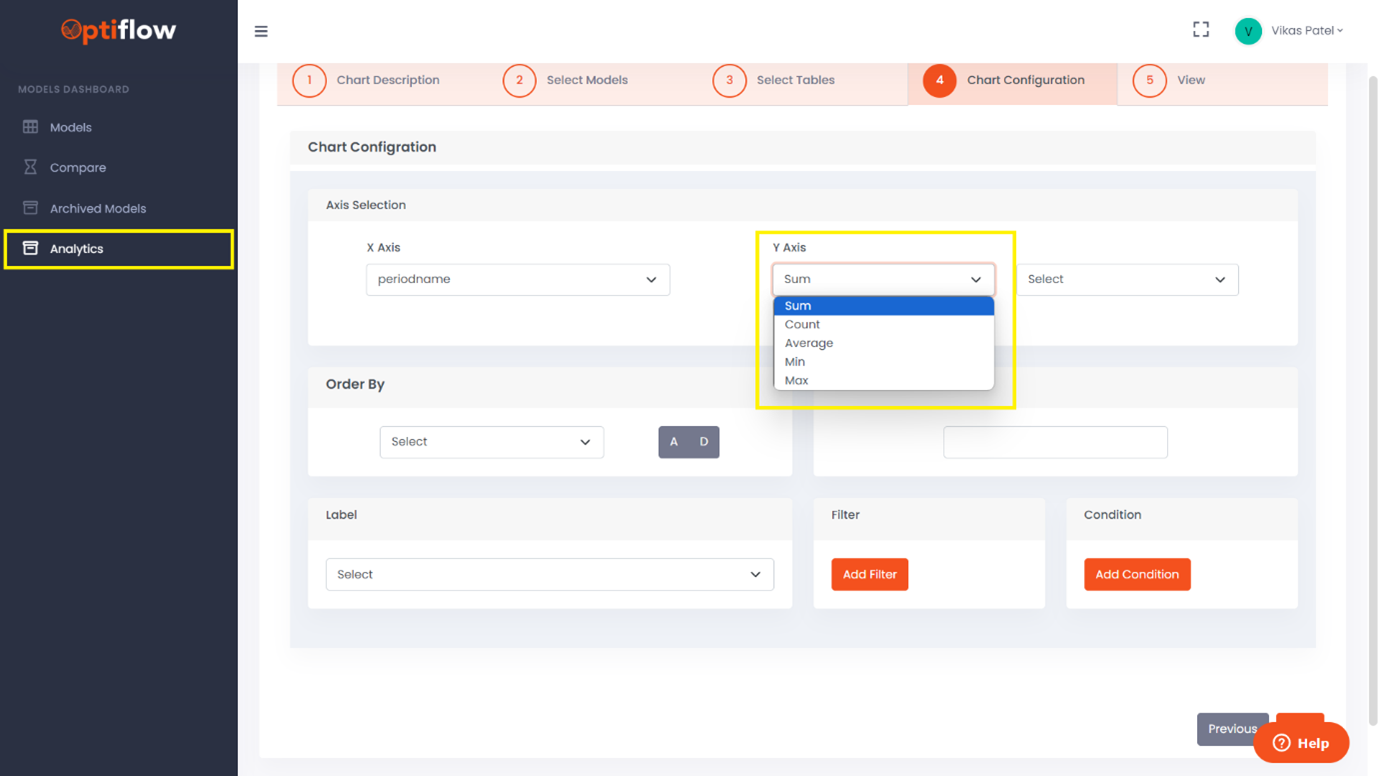Set order to ascending with A
Image resolution: width=1379 pixels, height=776 pixels.
click(x=674, y=442)
